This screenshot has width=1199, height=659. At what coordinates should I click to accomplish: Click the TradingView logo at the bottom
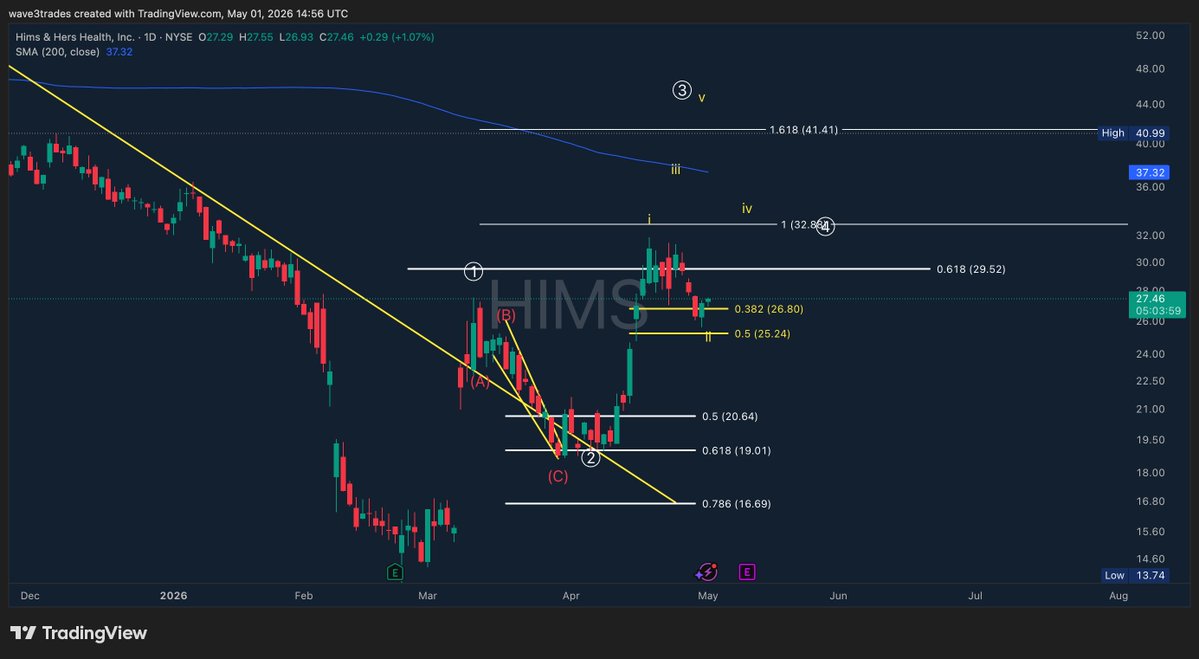(x=79, y=633)
